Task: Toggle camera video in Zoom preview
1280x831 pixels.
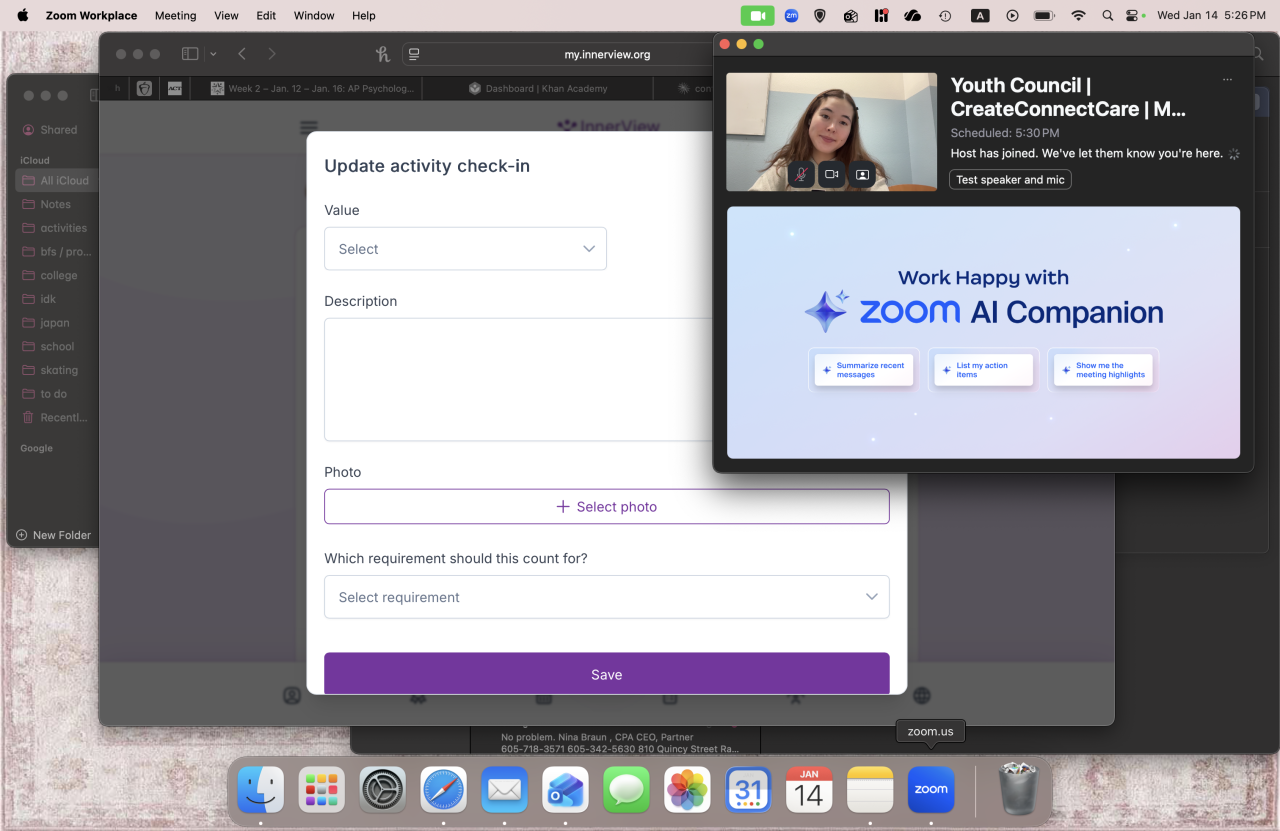Action: click(831, 174)
